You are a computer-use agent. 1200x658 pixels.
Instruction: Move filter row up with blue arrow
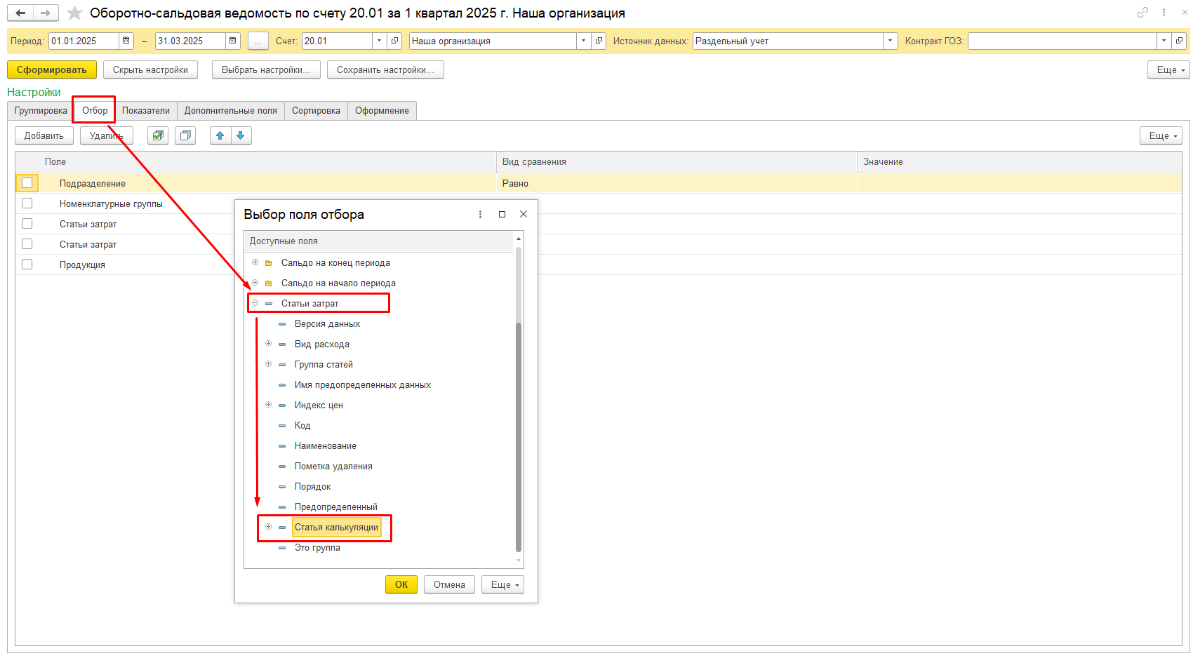click(220, 136)
